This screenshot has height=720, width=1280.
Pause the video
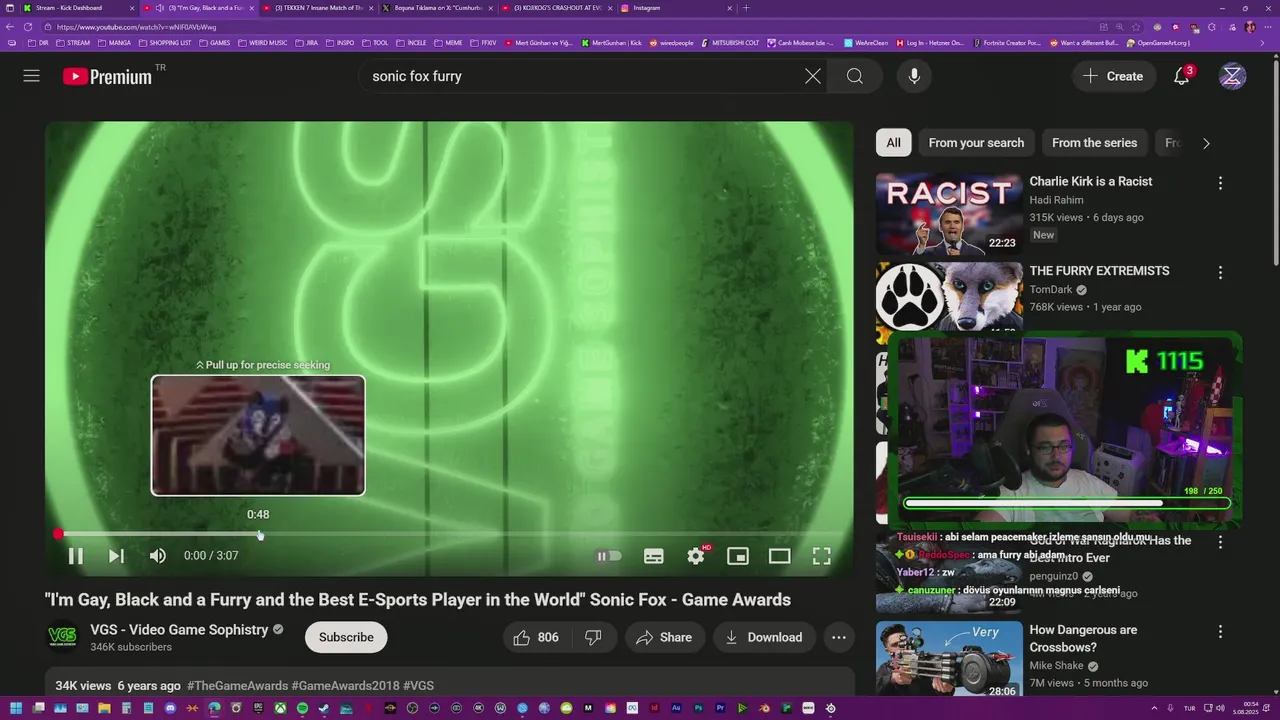tap(75, 556)
